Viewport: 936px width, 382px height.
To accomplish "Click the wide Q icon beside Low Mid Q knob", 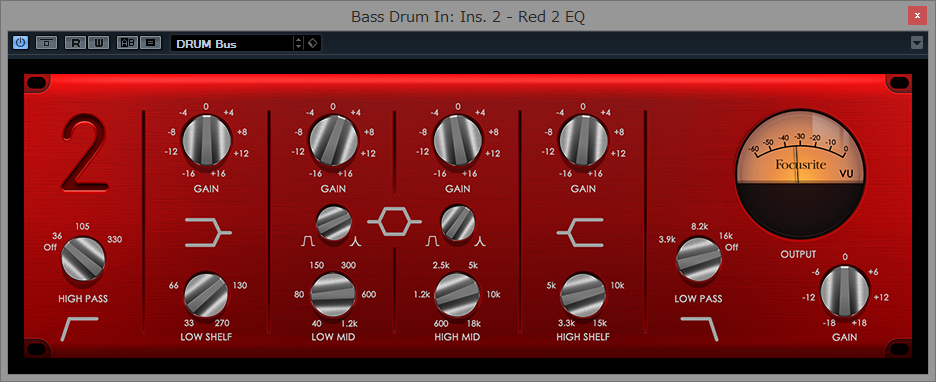I will 307,241.
